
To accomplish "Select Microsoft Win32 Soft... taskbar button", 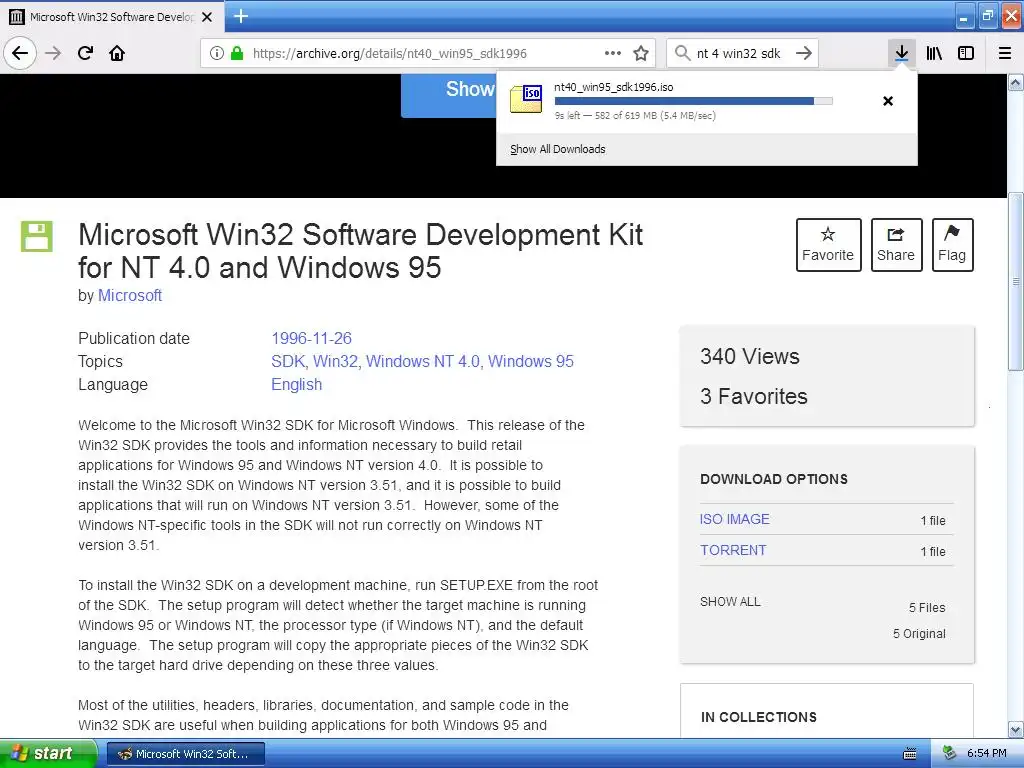I will (x=185, y=754).
